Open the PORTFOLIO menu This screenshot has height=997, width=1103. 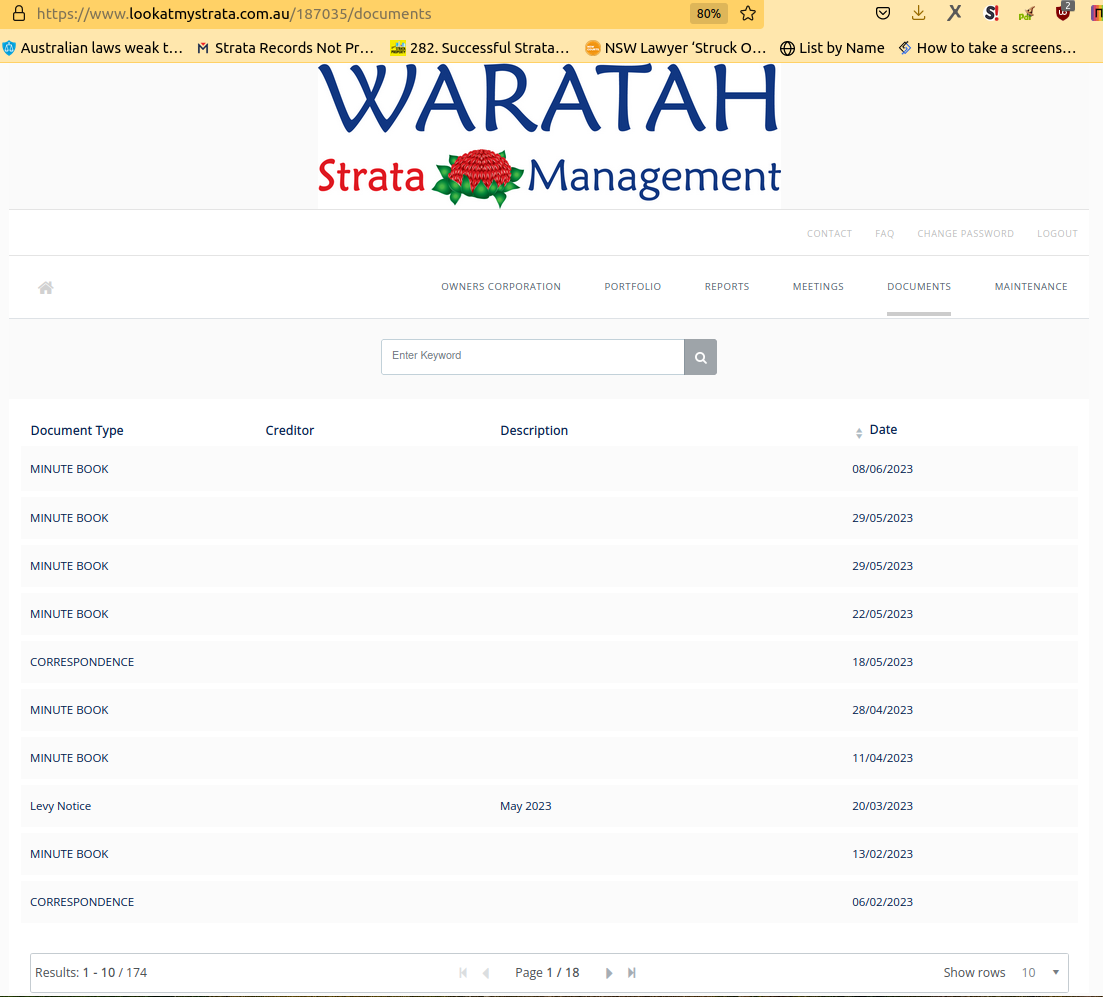pos(632,286)
